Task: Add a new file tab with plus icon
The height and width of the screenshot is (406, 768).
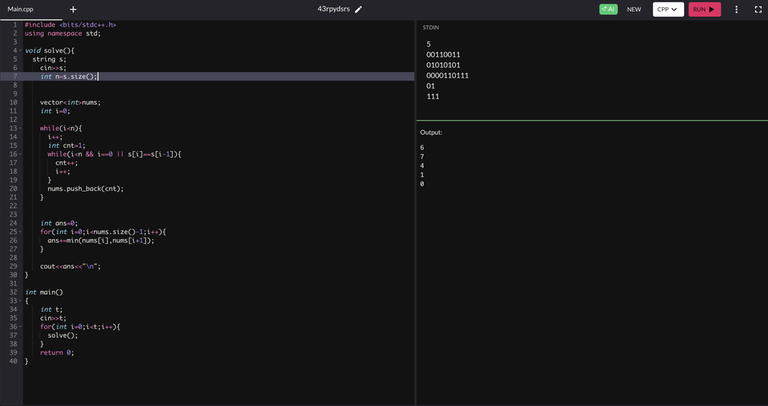Action: coord(73,9)
